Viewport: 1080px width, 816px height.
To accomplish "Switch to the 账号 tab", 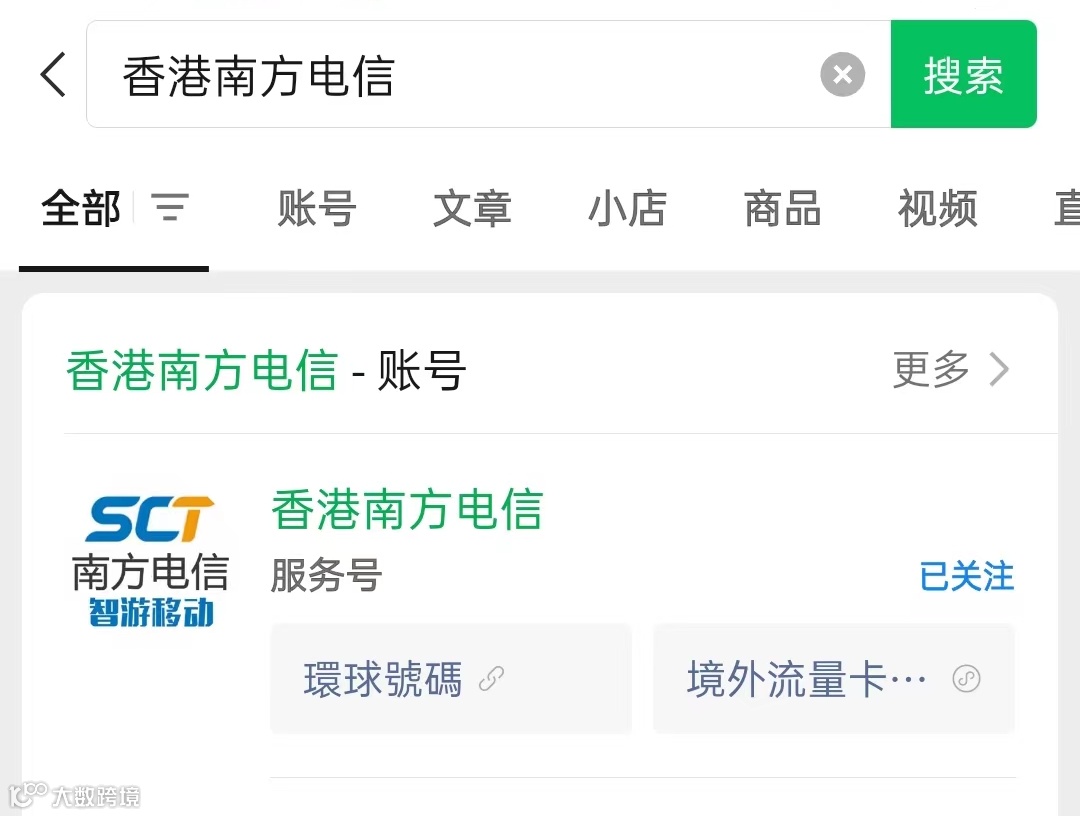I will click(x=317, y=208).
